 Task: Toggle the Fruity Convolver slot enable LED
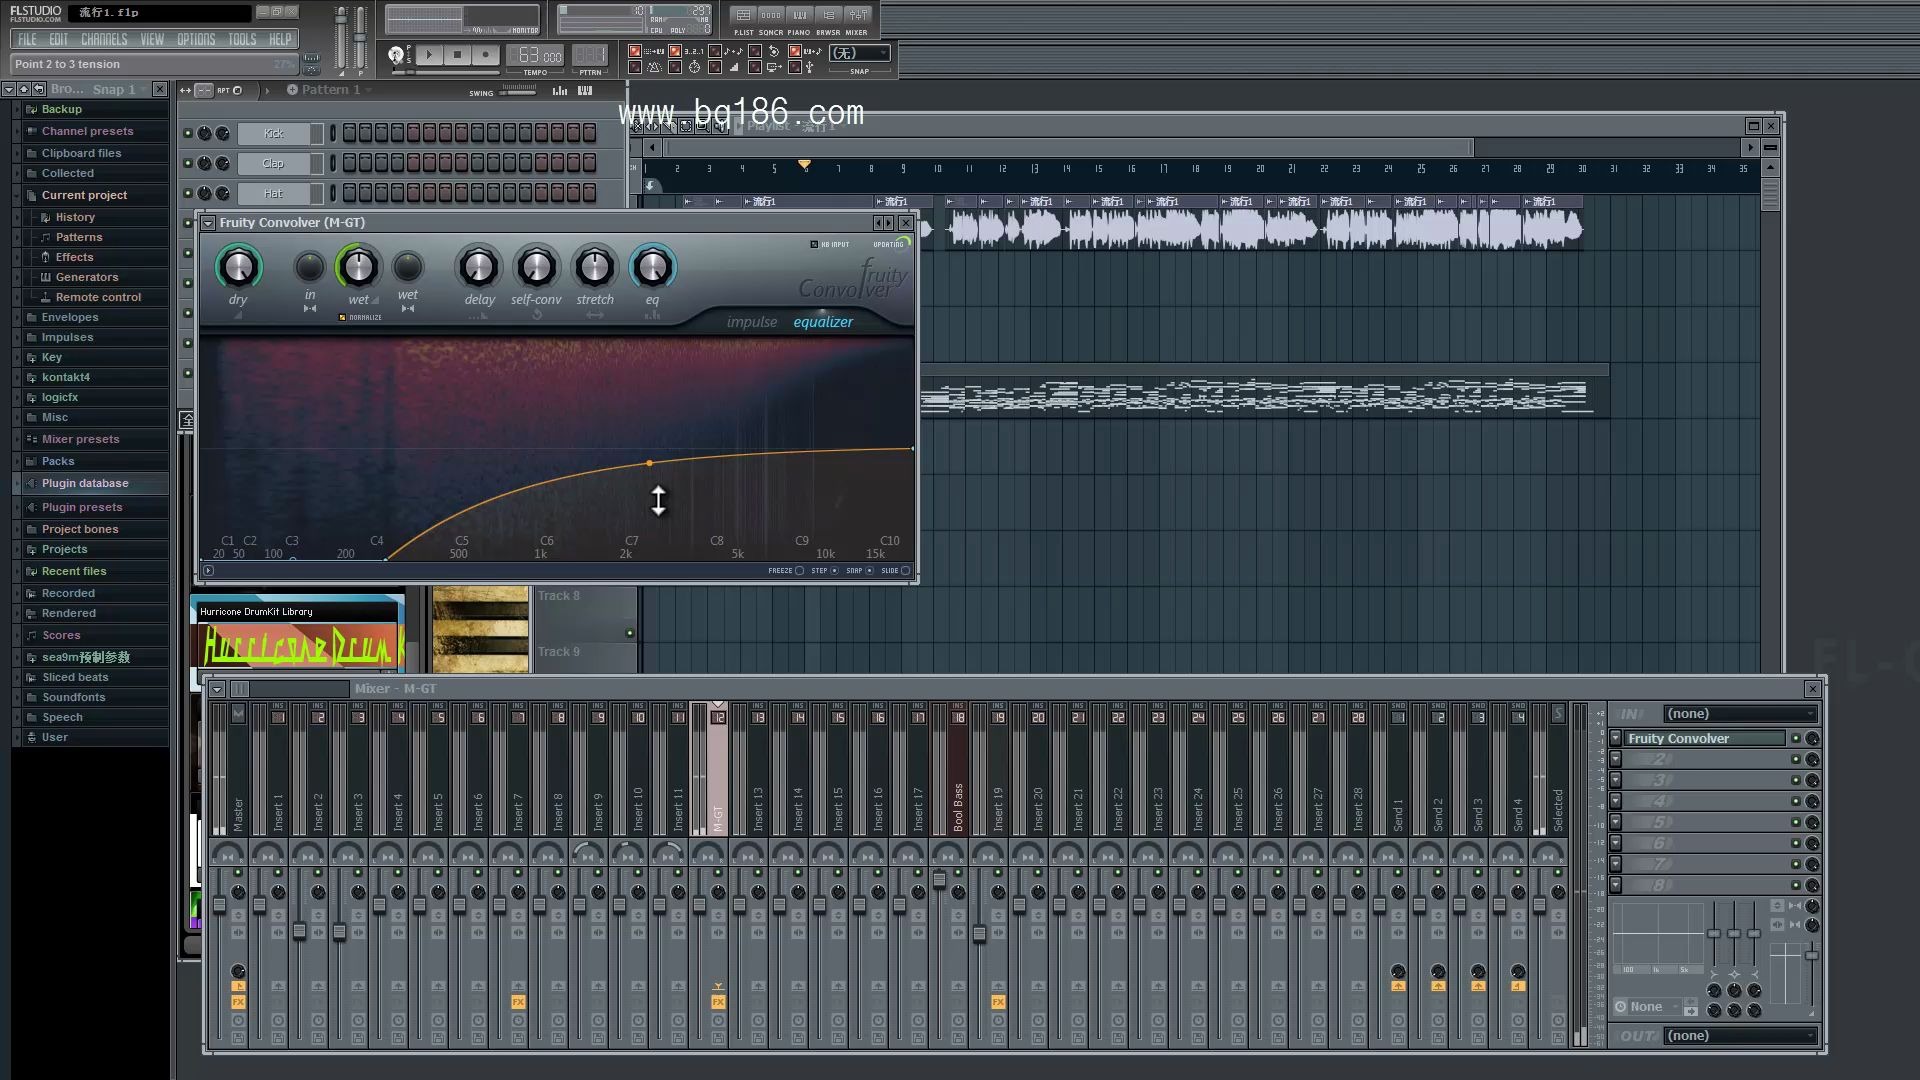pos(1795,739)
